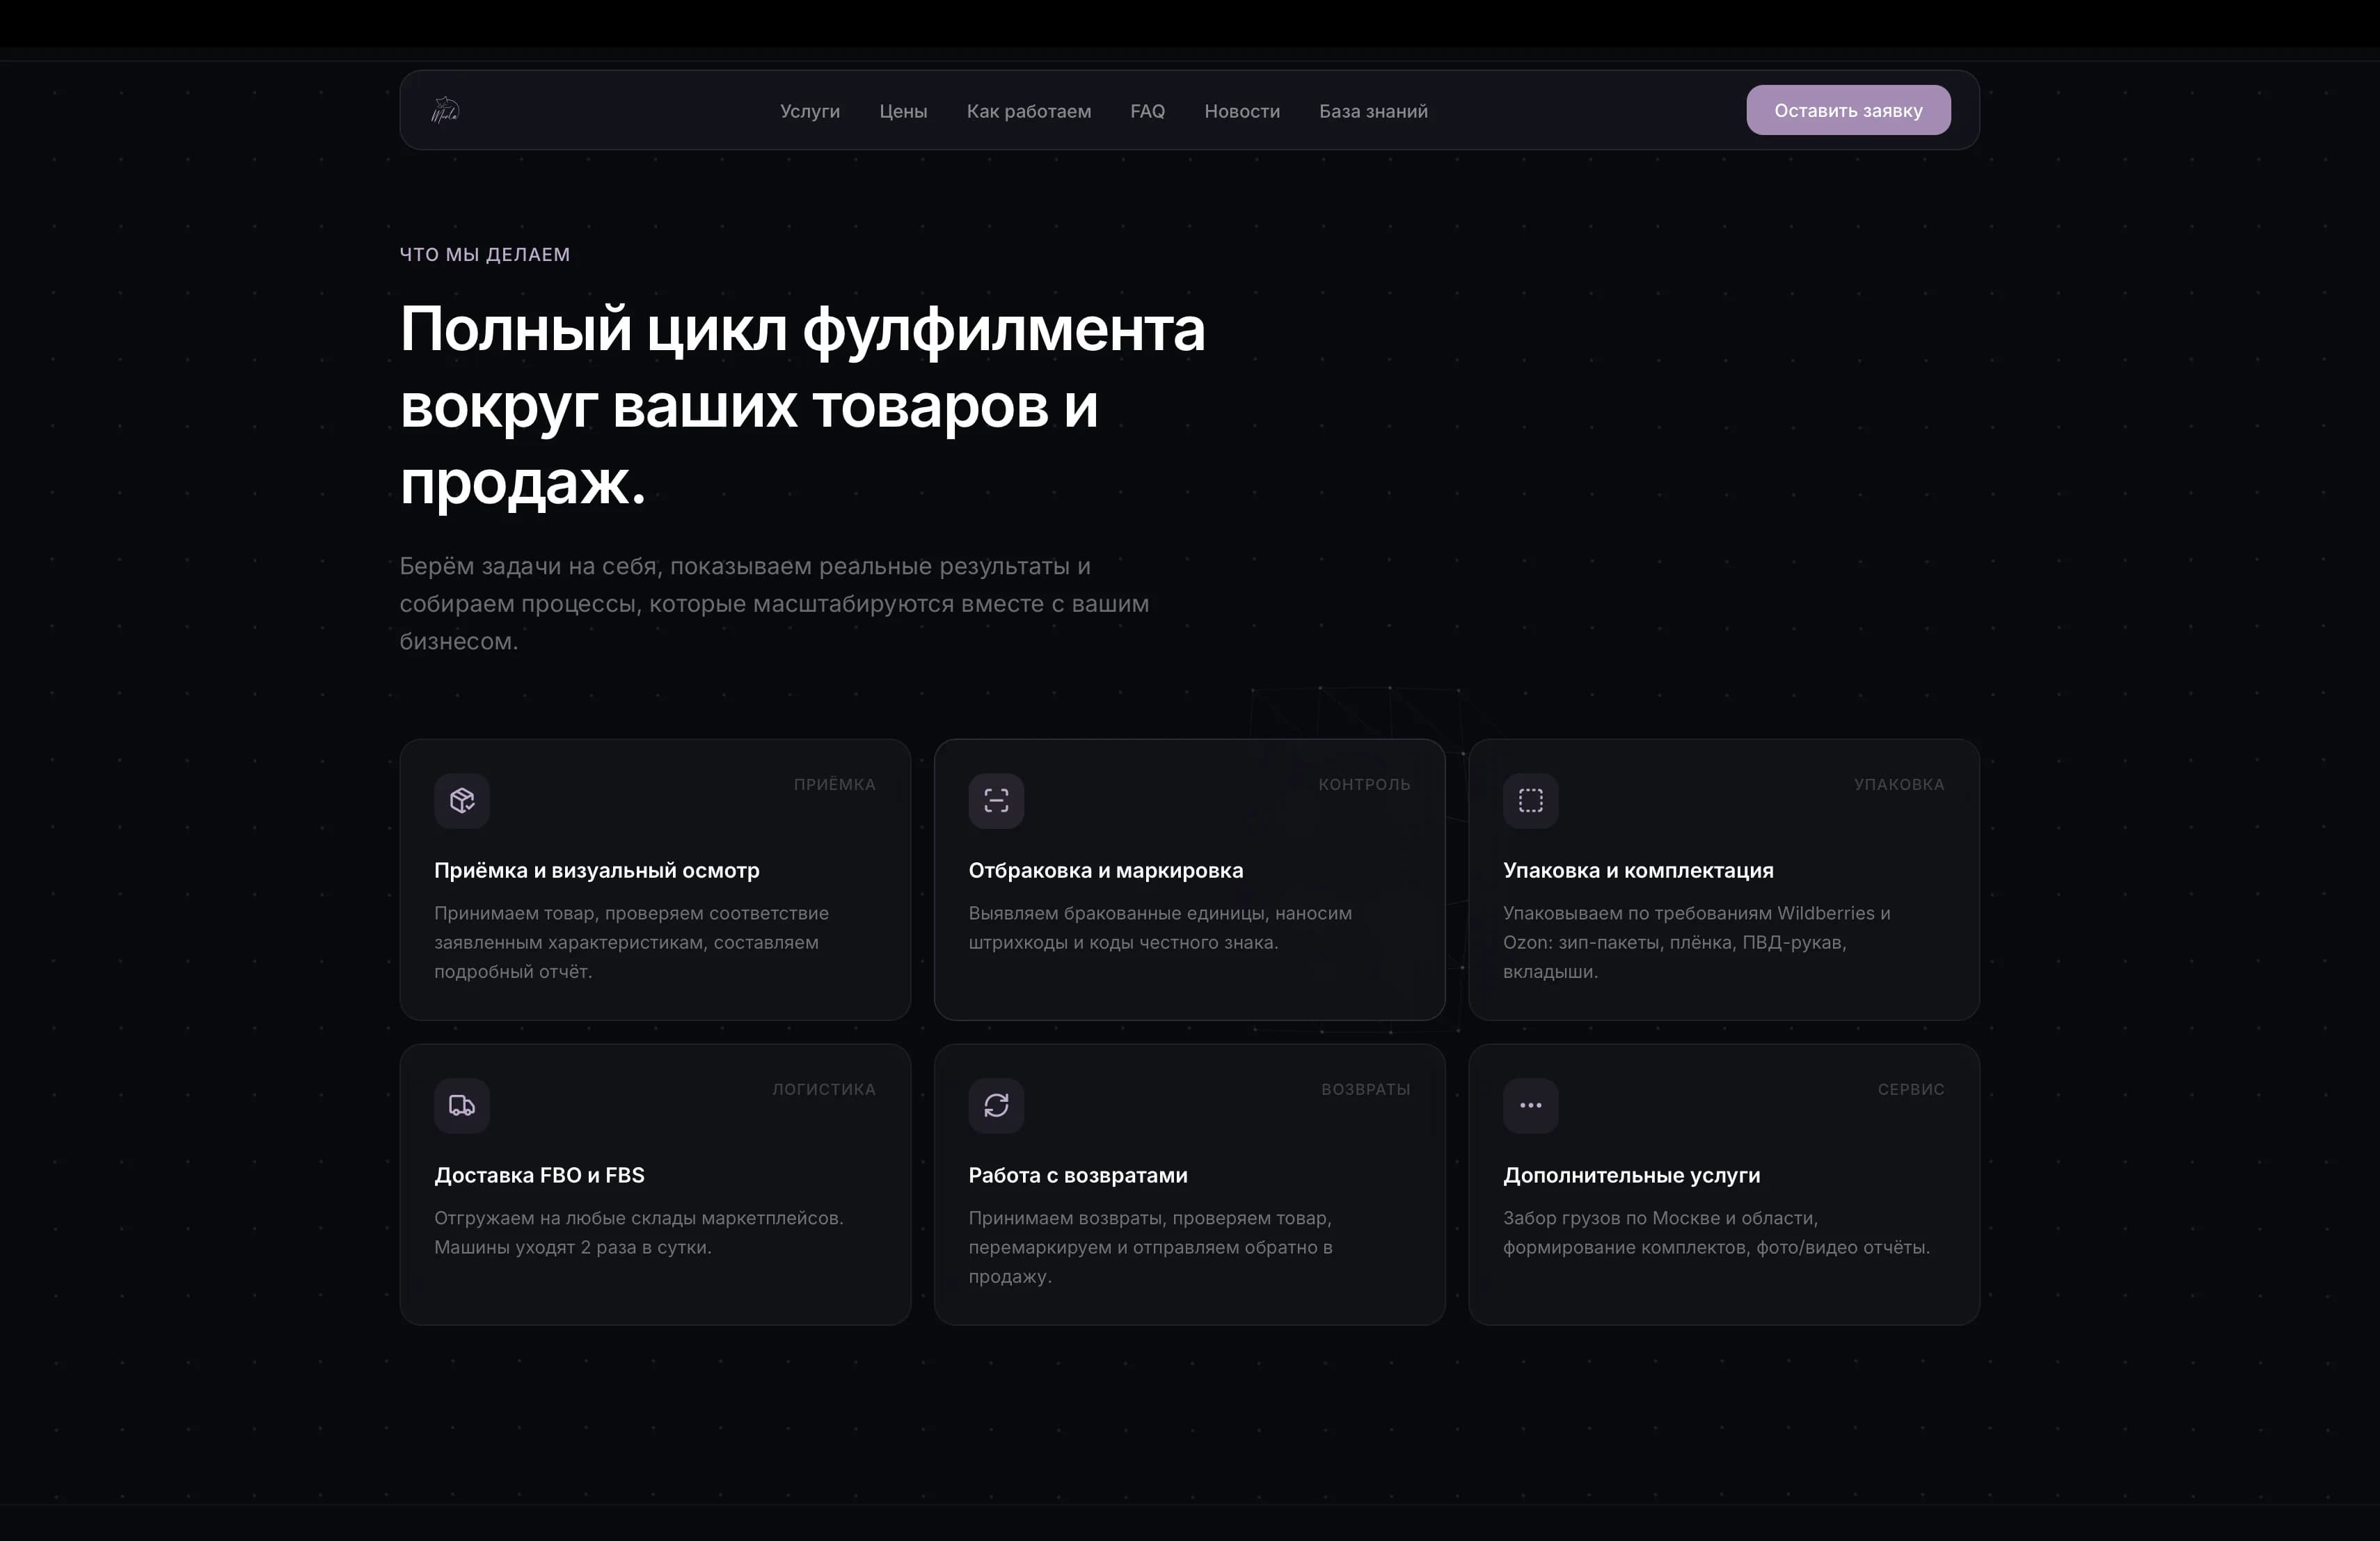
Task: Click the Принимаем товар description text
Action: tap(631, 942)
